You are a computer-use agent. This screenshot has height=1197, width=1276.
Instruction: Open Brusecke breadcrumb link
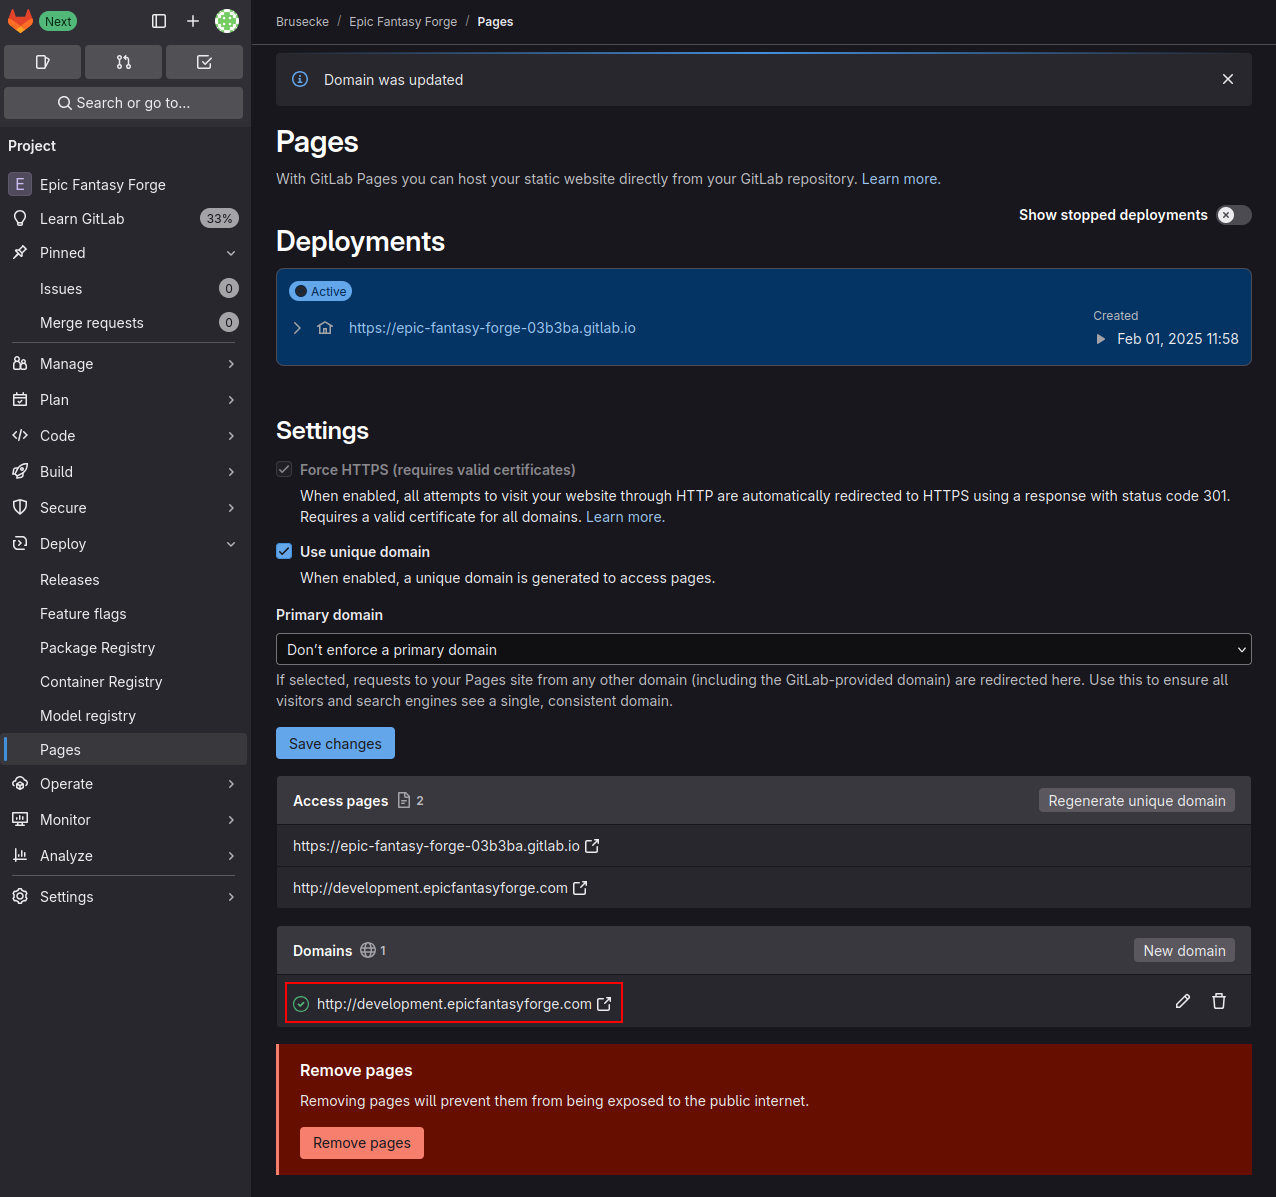click(x=302, y=22)
